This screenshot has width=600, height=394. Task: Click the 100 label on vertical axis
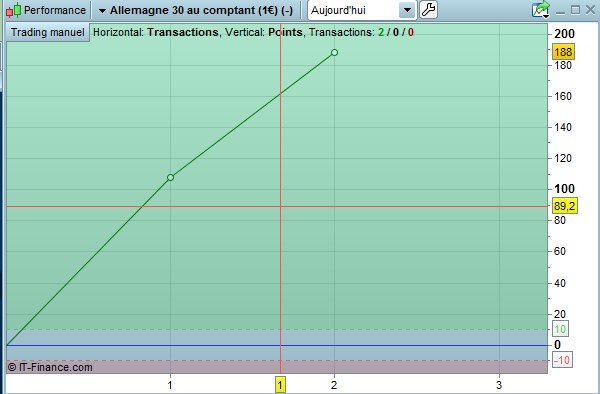(564, 189)
